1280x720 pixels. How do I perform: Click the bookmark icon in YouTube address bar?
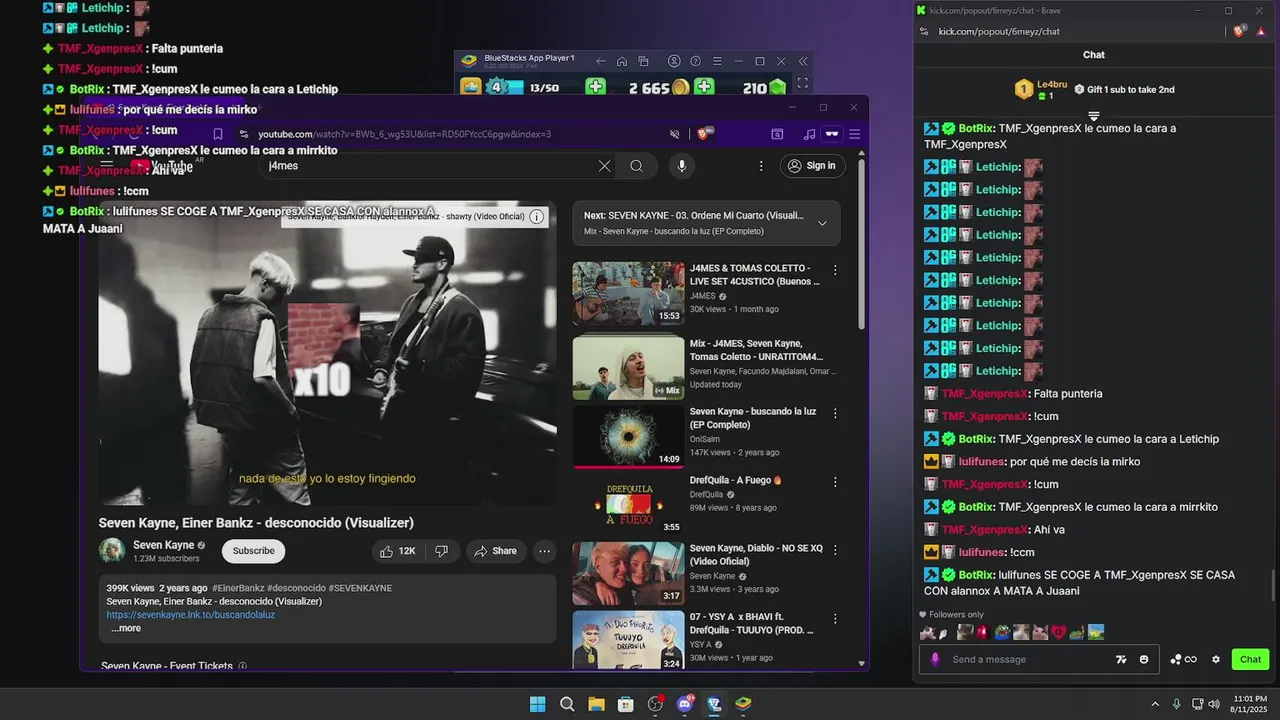218,134
